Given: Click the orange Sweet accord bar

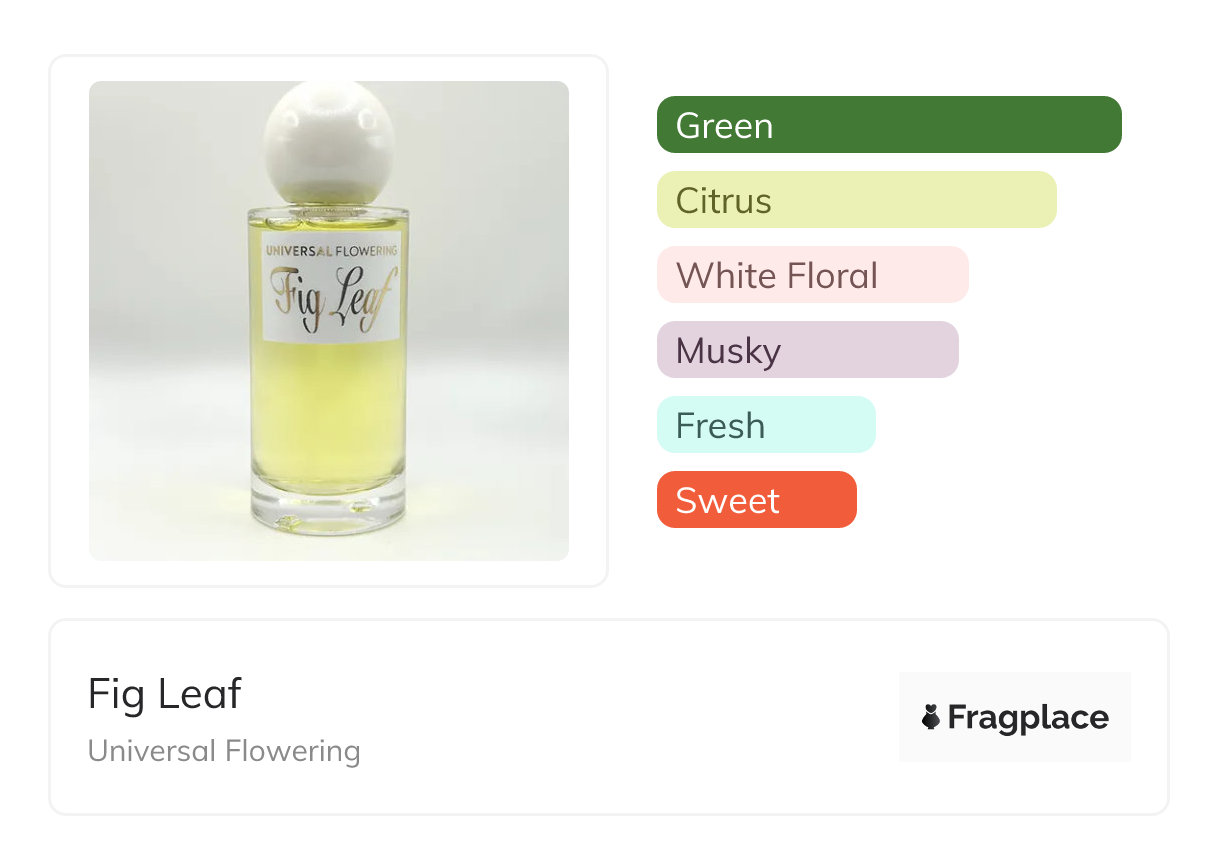Looking at the screenshot, I should [756, 500].
